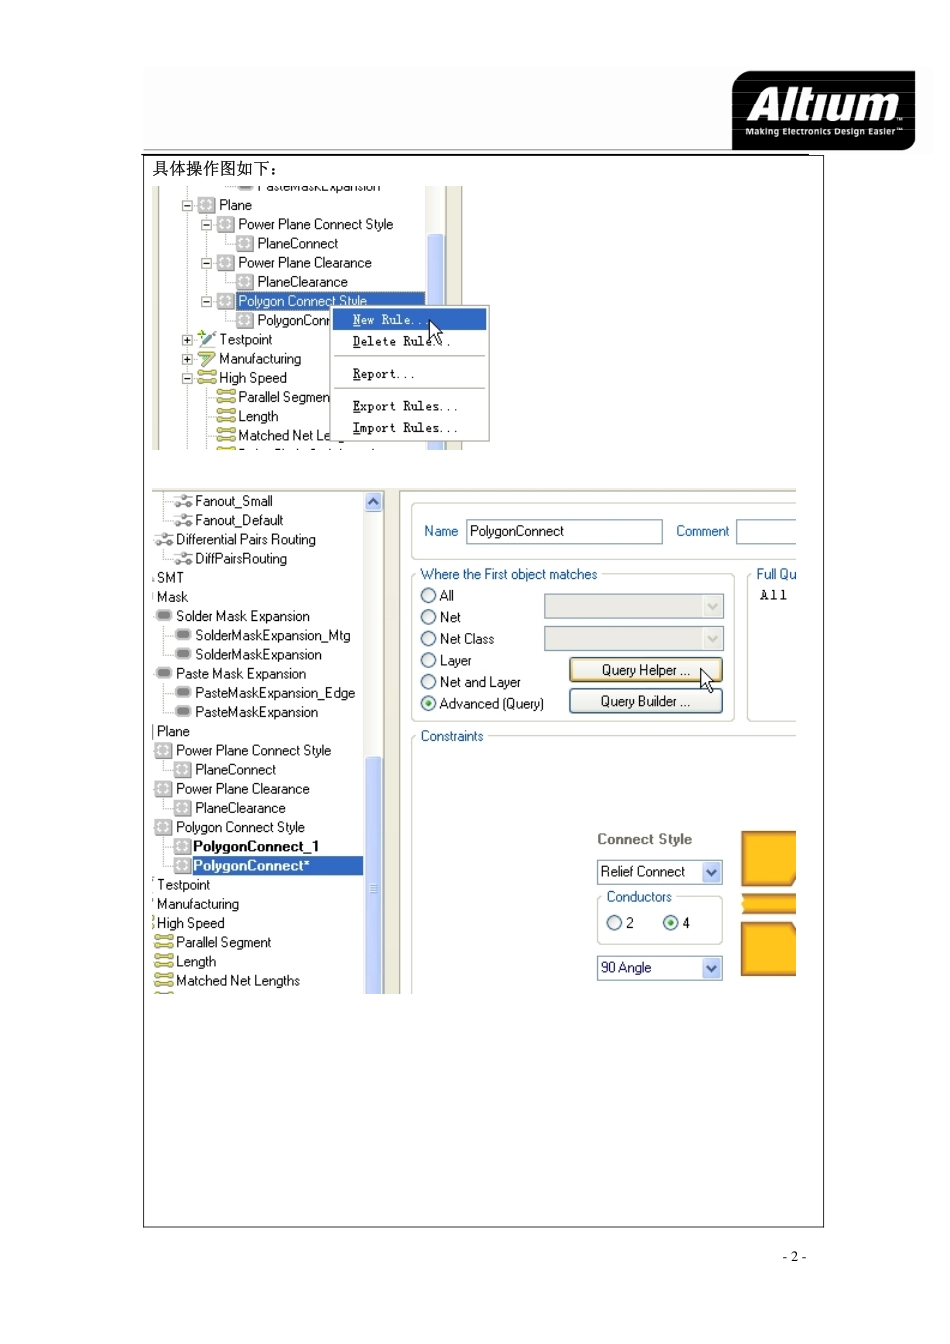Choose Import Rules from the context menu

click(409, 428)
